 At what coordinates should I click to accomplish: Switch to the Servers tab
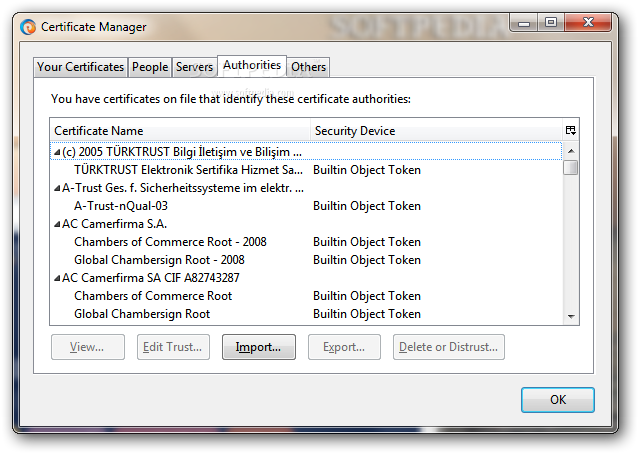point(194,66)
